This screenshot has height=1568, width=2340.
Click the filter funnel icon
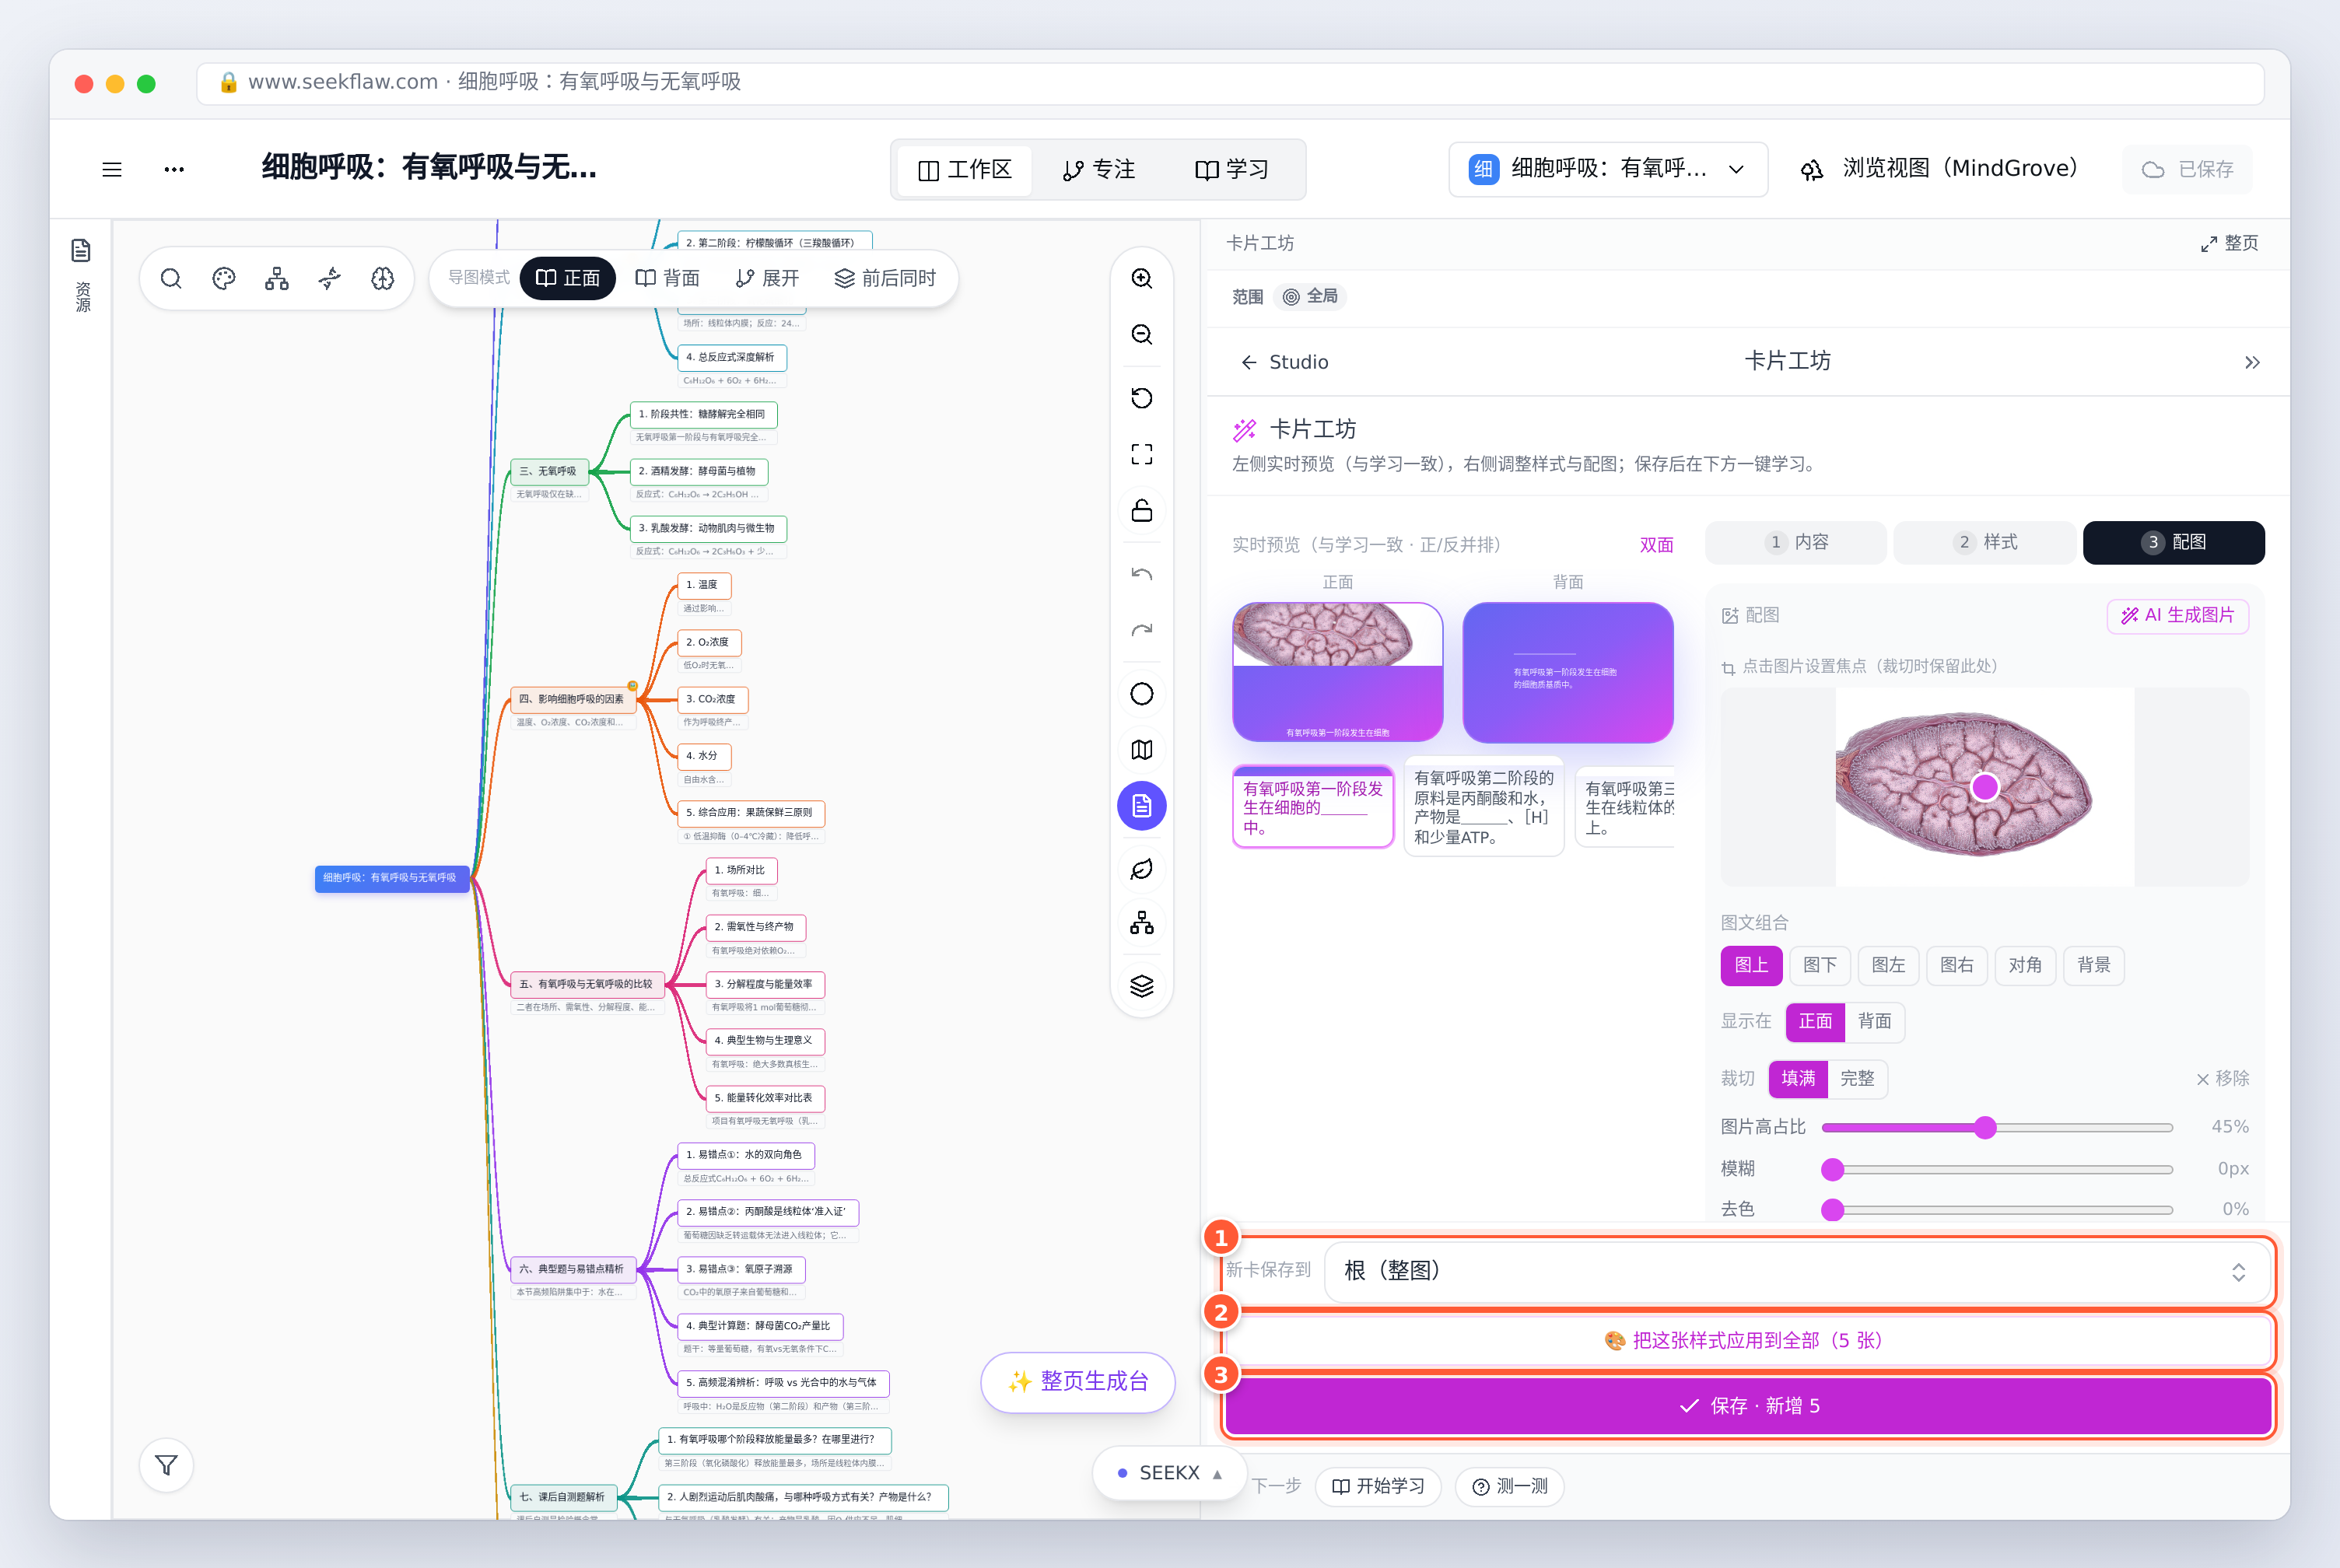[167, 1465]
